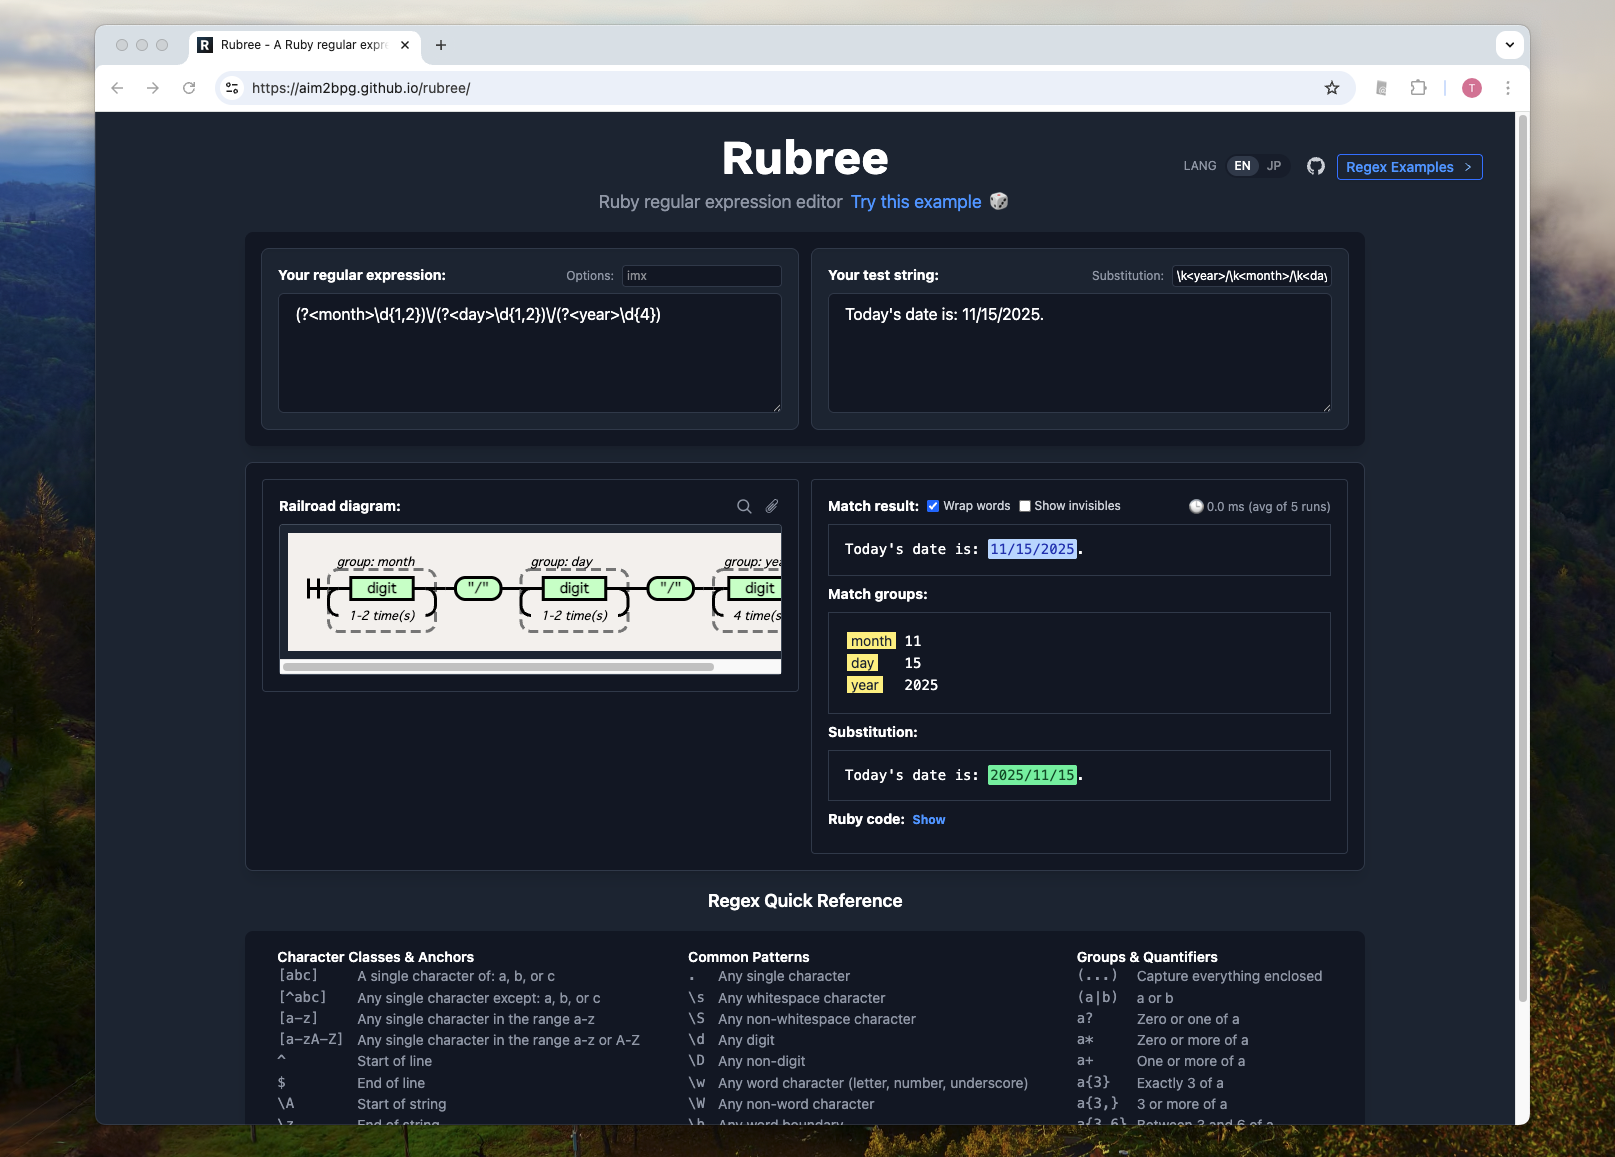Select the EN language option
The image size is (1615, 1157).
(1242, 166)
